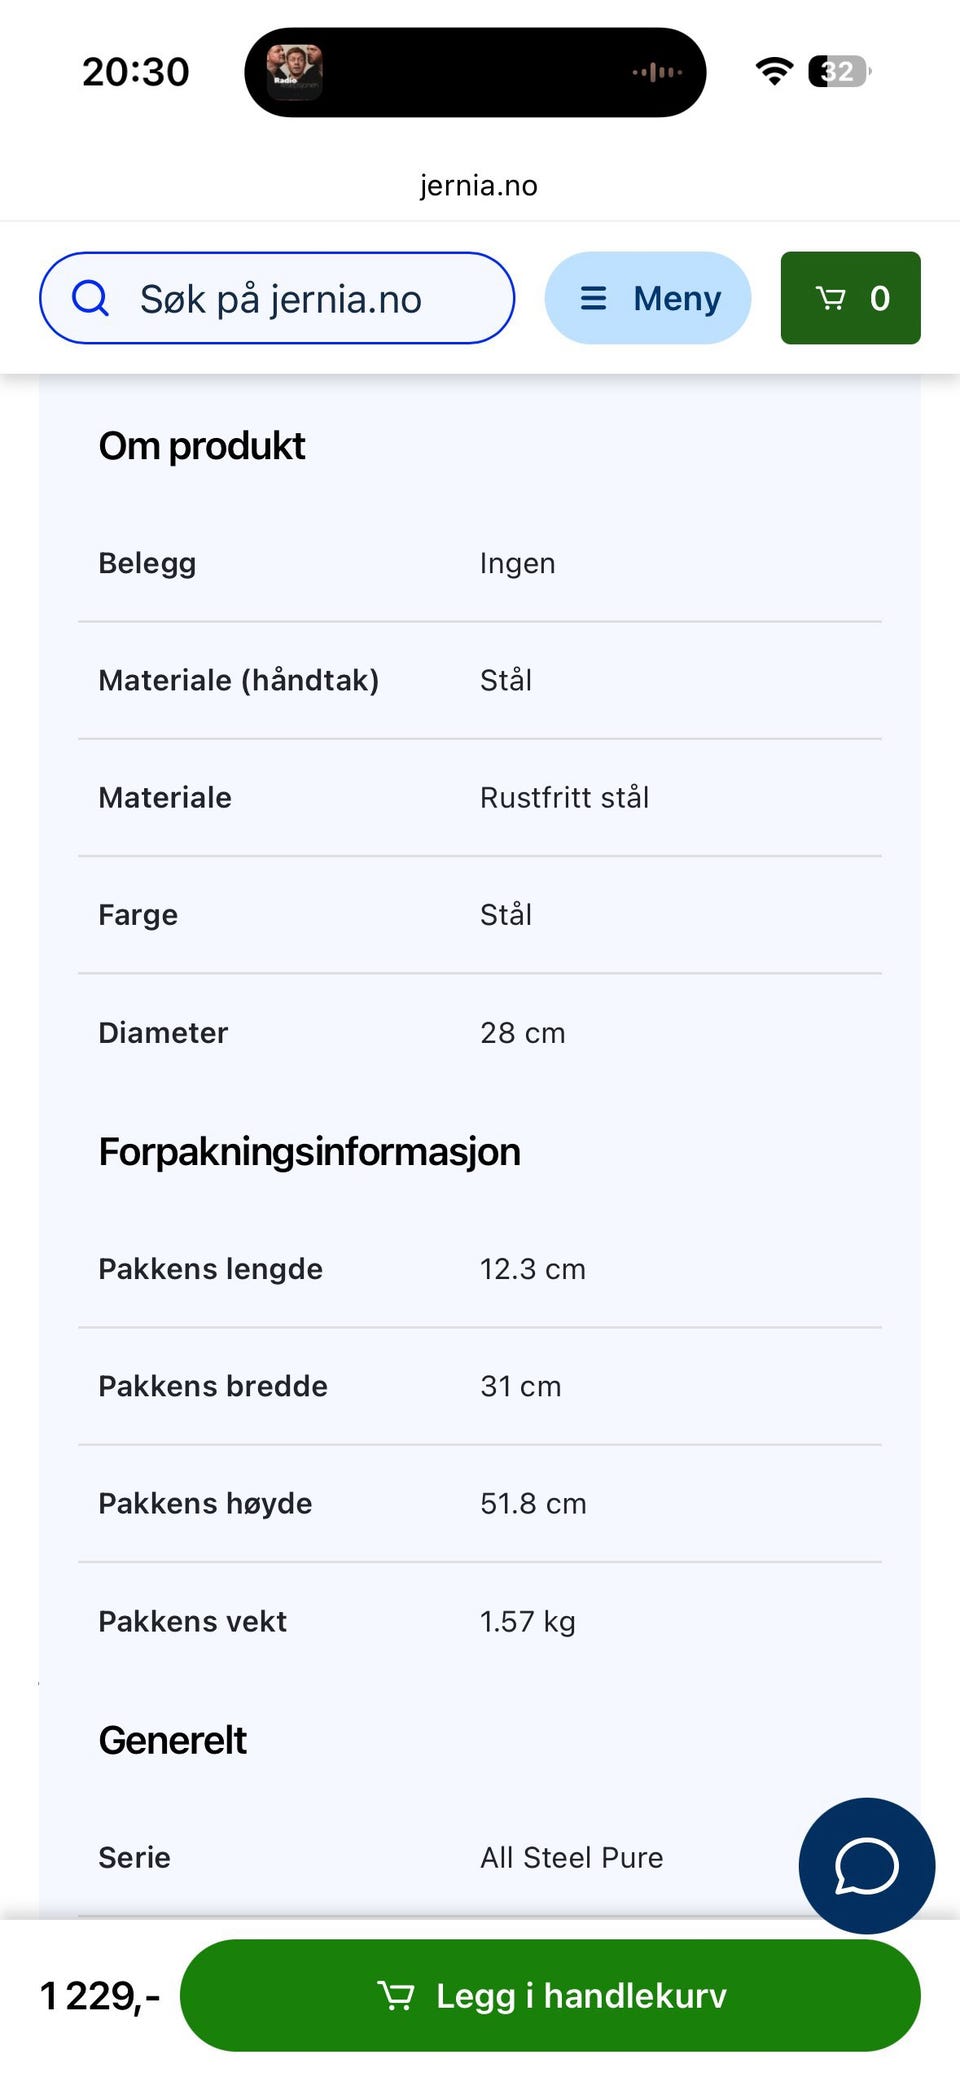Tap the jernia.no address bar

479,185
